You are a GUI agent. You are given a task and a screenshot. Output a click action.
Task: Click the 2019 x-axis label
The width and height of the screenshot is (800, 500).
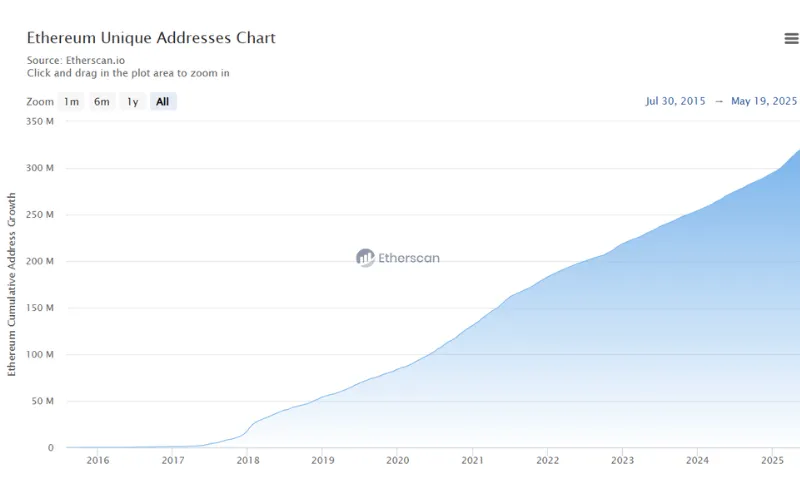(323, 460)
